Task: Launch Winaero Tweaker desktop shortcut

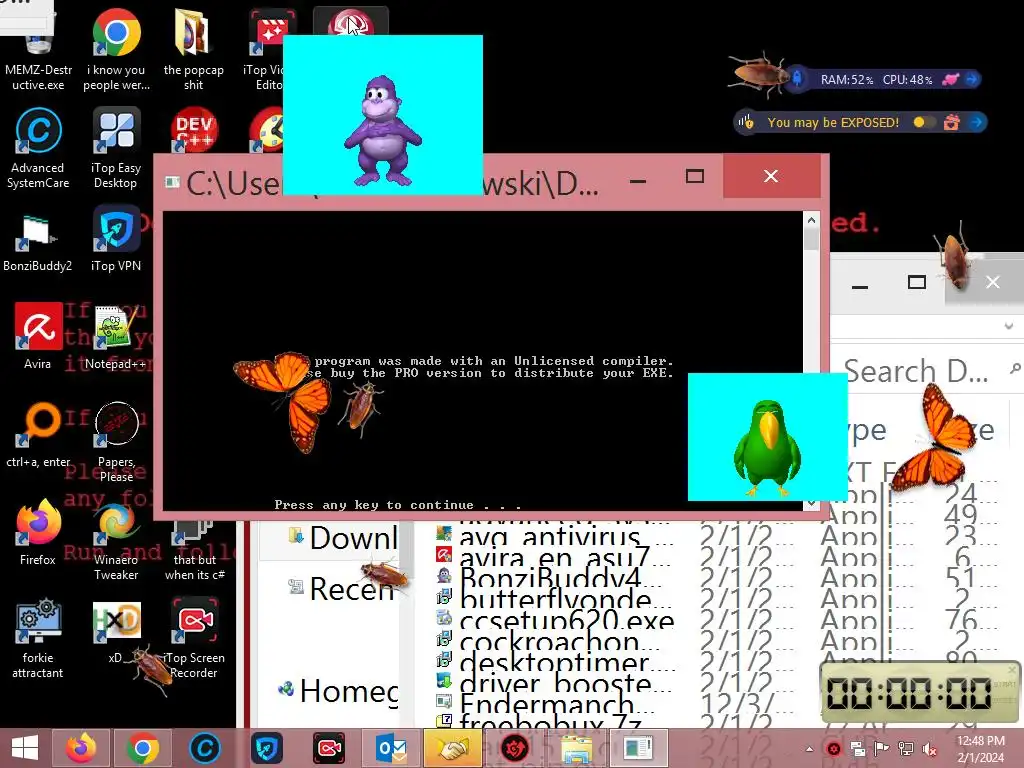Action: click(x=116, y=540)
